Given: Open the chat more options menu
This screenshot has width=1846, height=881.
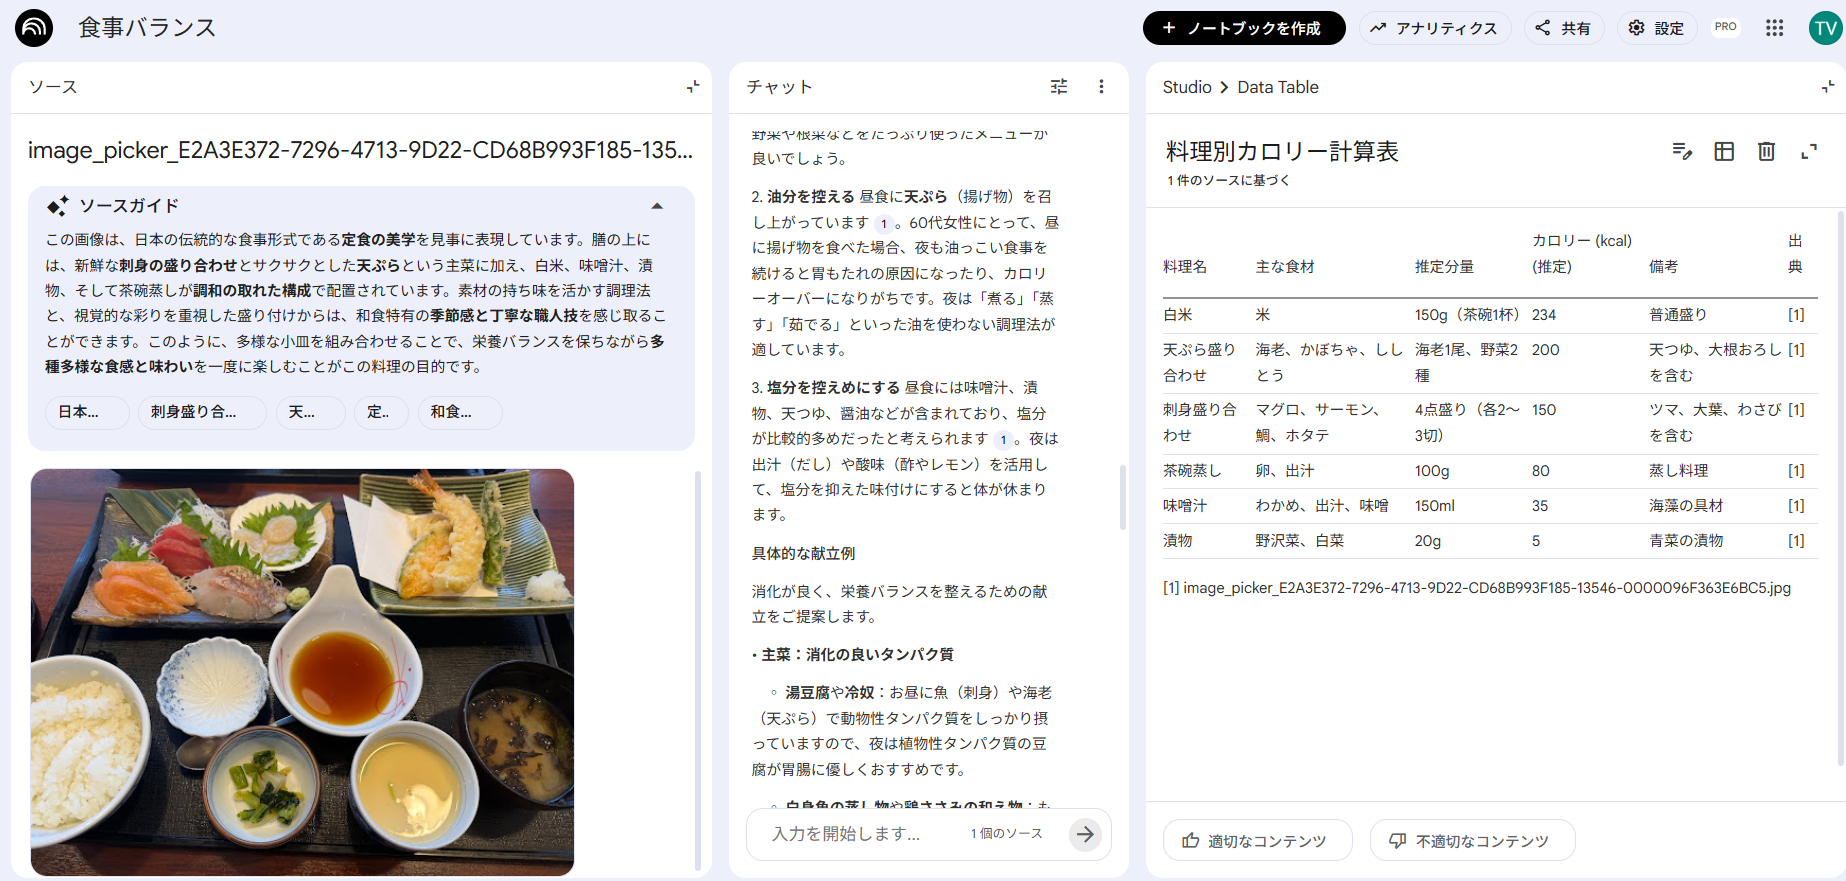Looking at the screenshot, I should (x=1101, y=87).
